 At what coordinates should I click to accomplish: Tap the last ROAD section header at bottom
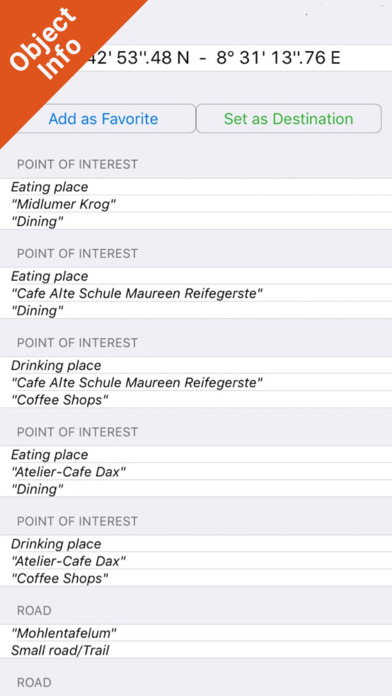point(34,682)
